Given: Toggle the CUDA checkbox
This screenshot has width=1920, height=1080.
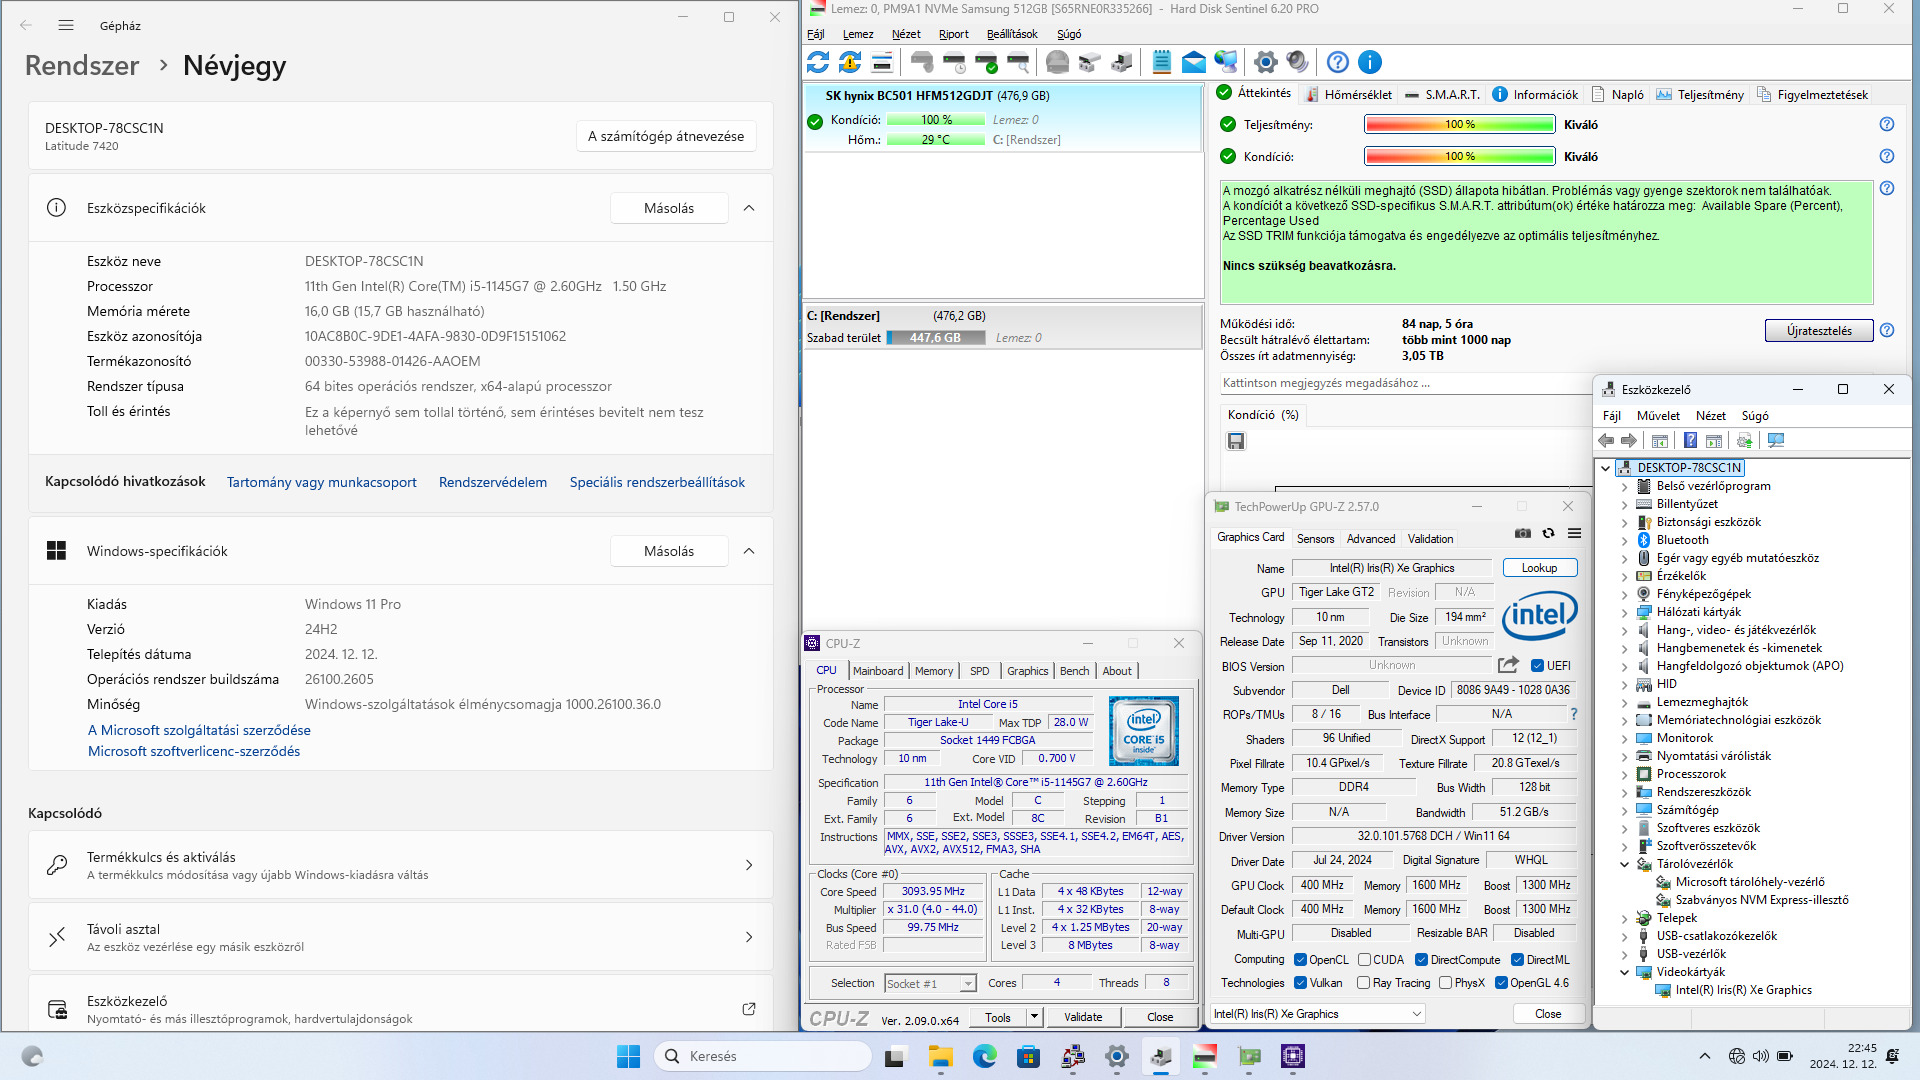Looking at the screenshot, I should tap(1364, 960).
